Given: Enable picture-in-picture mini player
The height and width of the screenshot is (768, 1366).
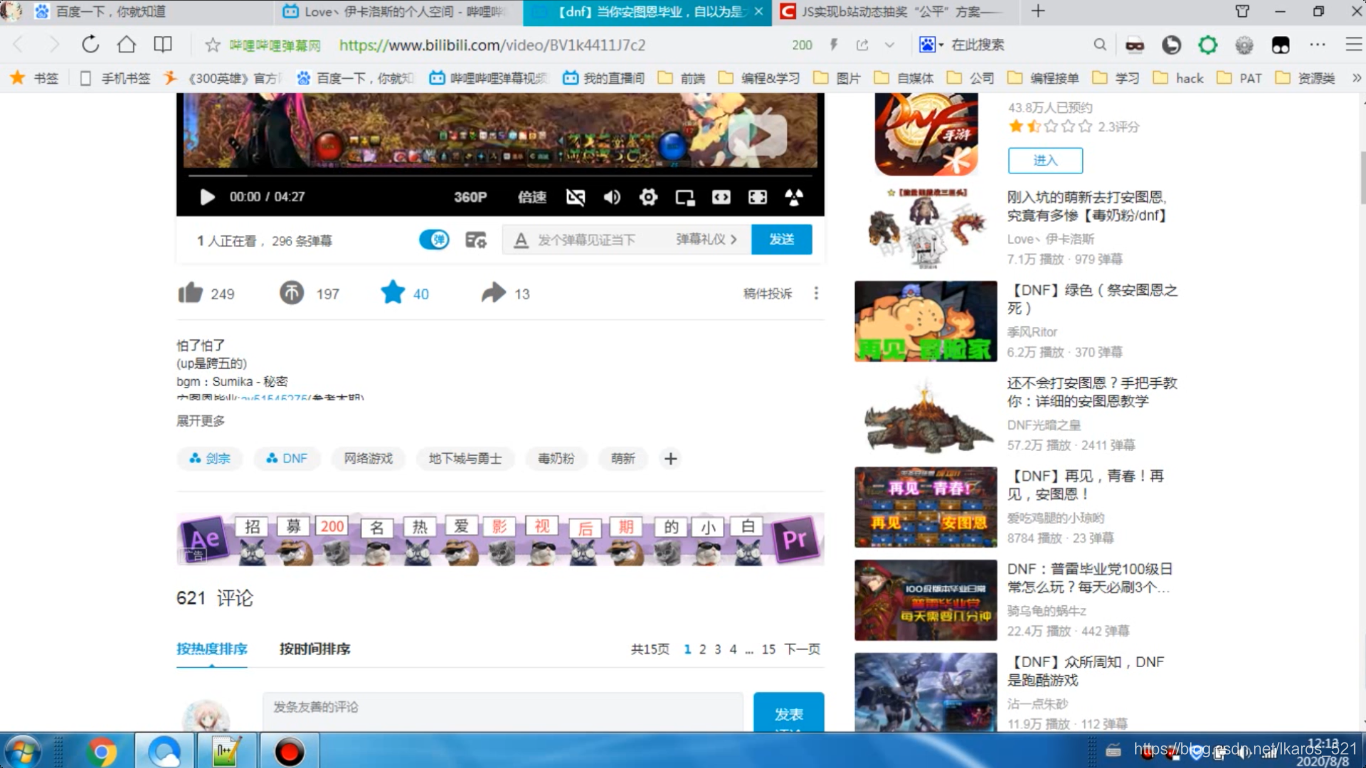Looking at the screenshot, I should 685,197.
